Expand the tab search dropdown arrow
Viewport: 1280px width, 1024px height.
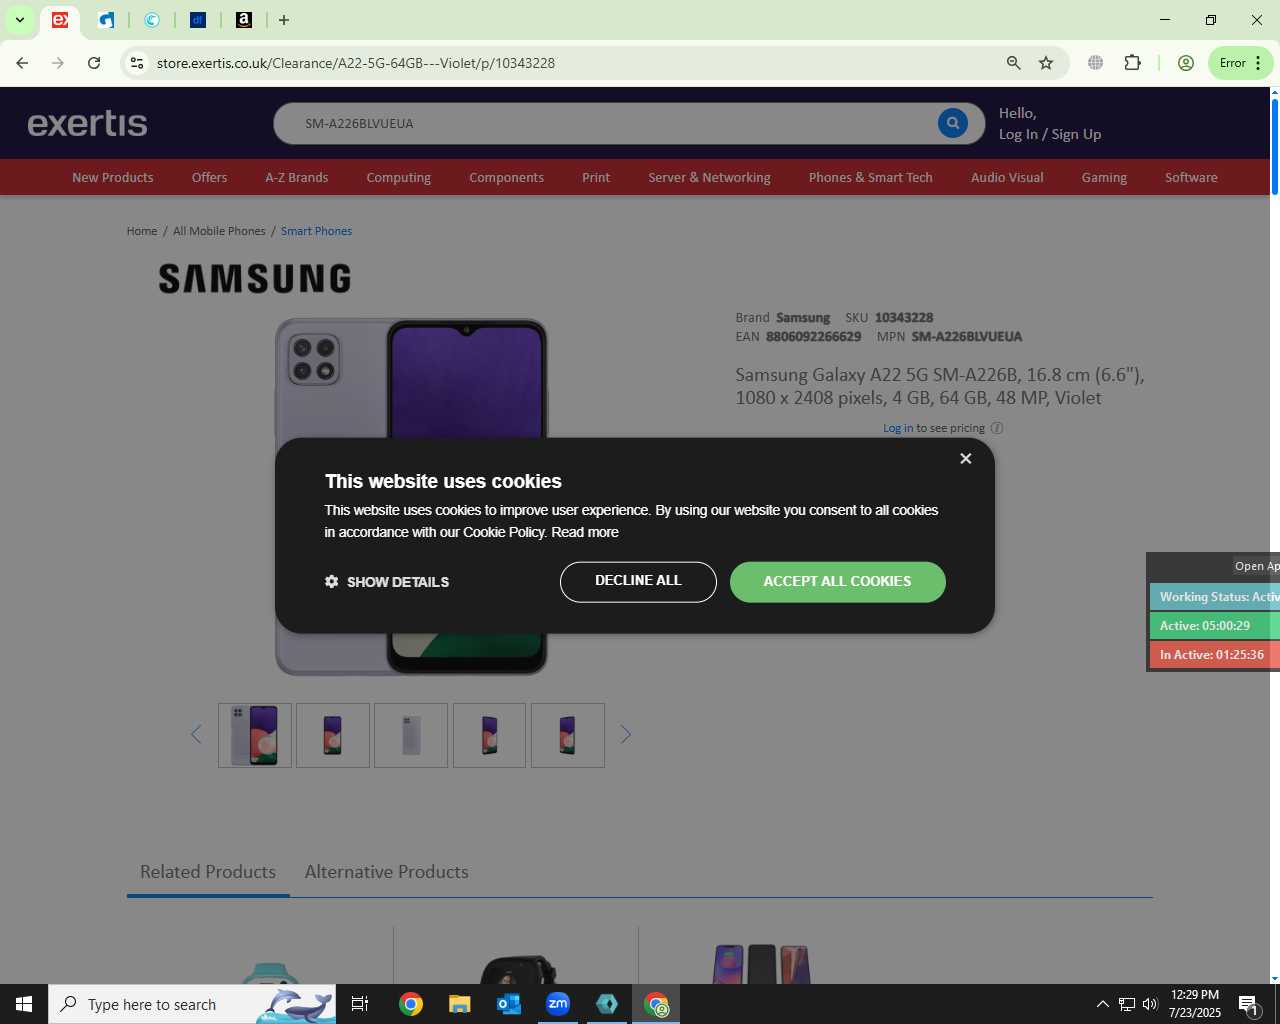[19, 20]
